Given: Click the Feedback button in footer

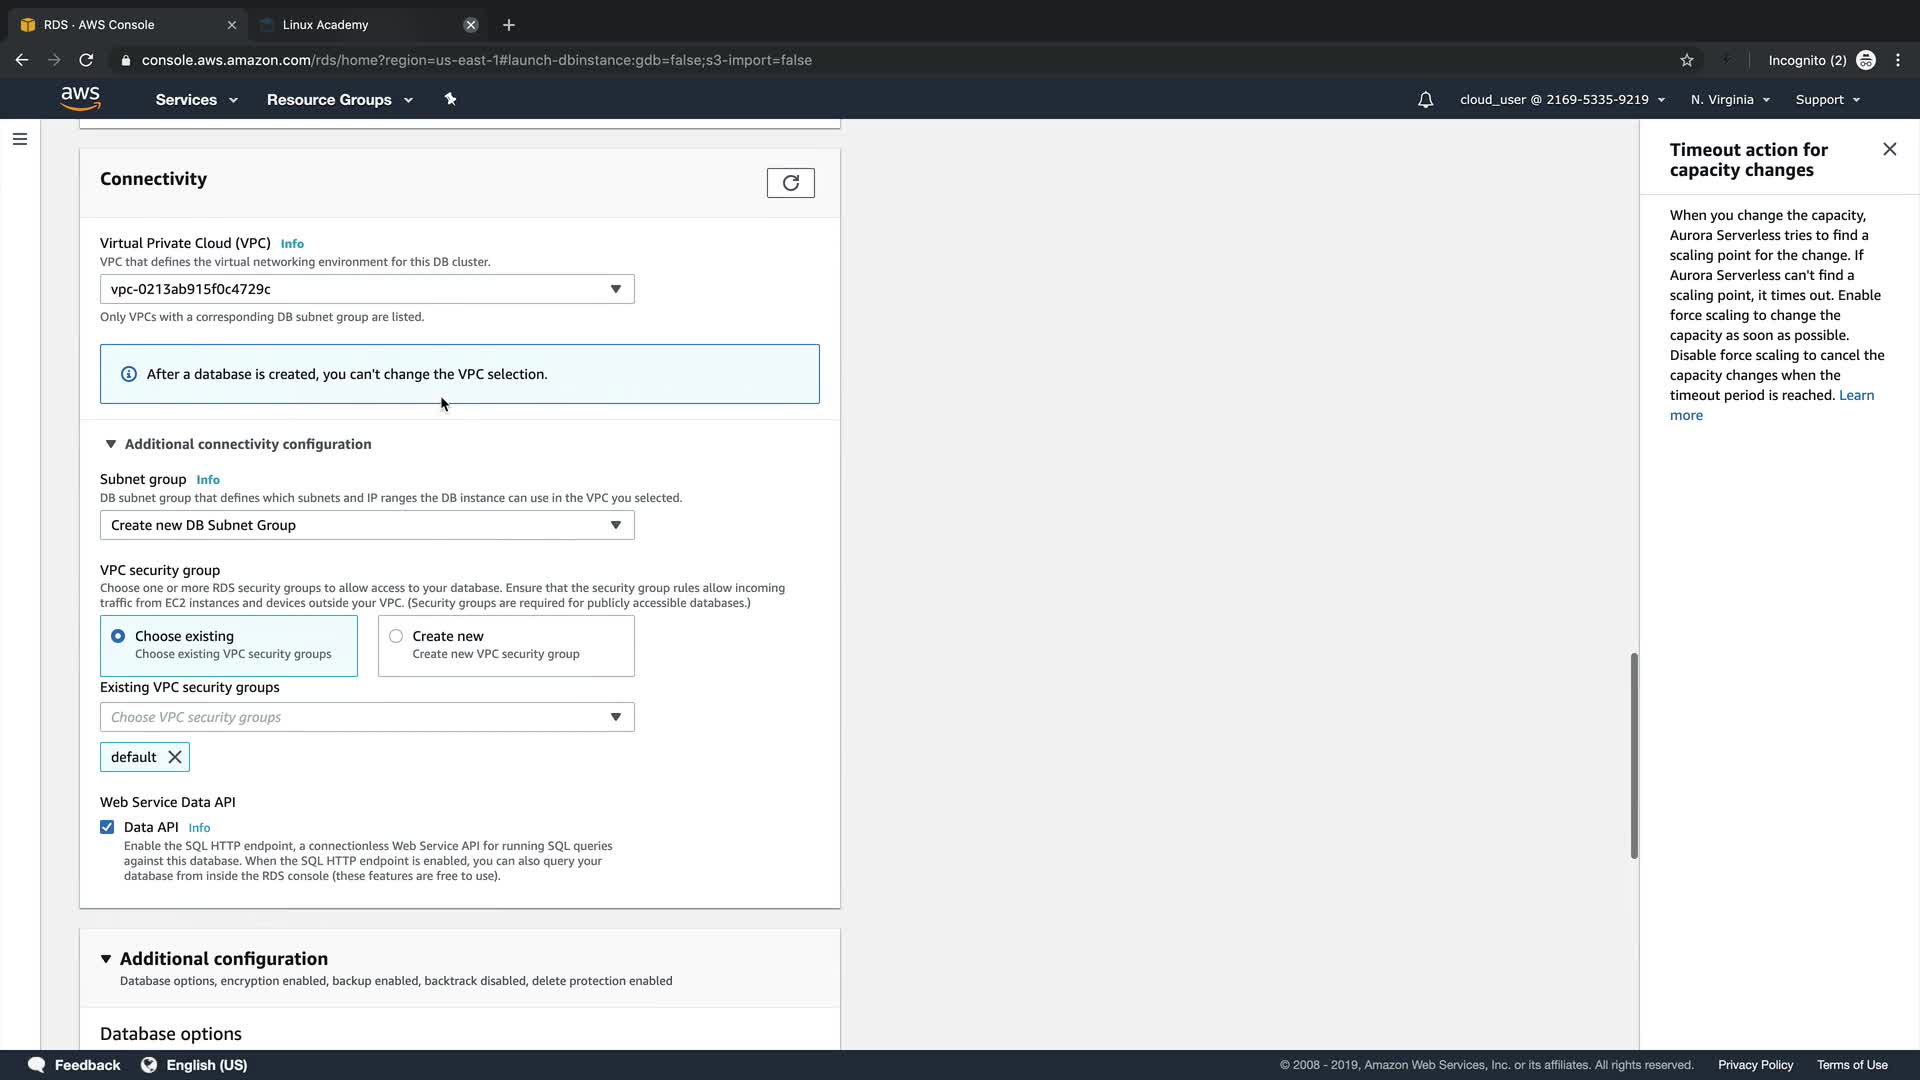Looking at the screenshot, I should tap(75, 1065).
